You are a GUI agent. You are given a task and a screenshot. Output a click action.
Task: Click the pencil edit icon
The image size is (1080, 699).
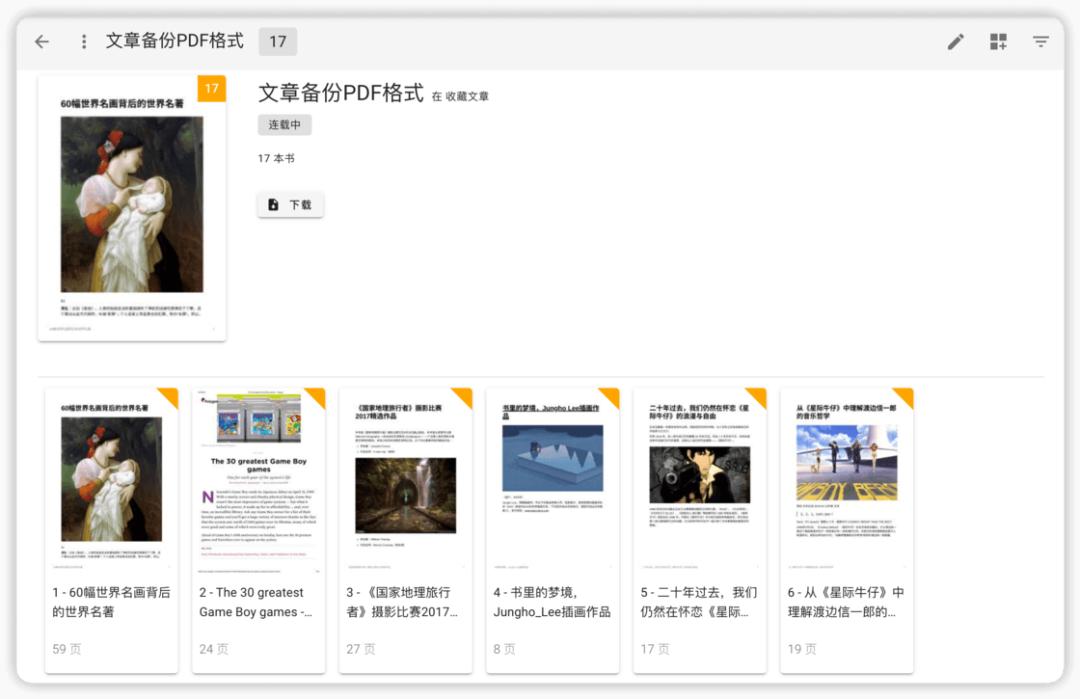[x=956, y=41]
